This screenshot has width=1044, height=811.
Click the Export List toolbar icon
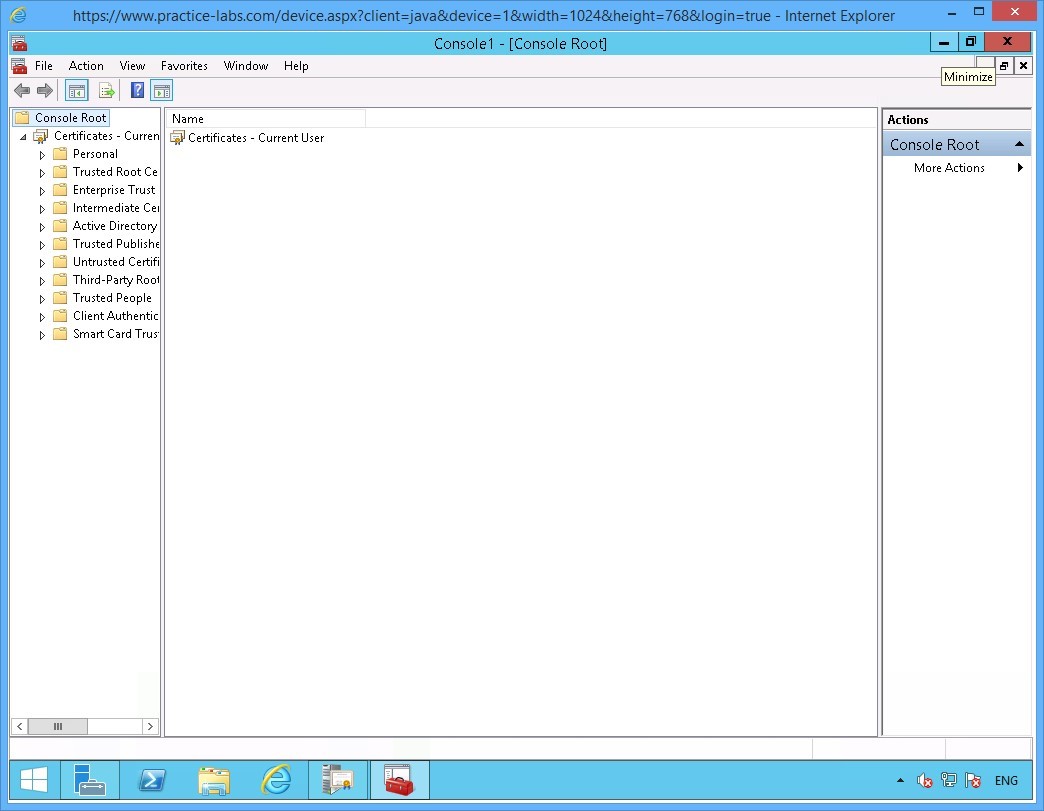[107, 90]
